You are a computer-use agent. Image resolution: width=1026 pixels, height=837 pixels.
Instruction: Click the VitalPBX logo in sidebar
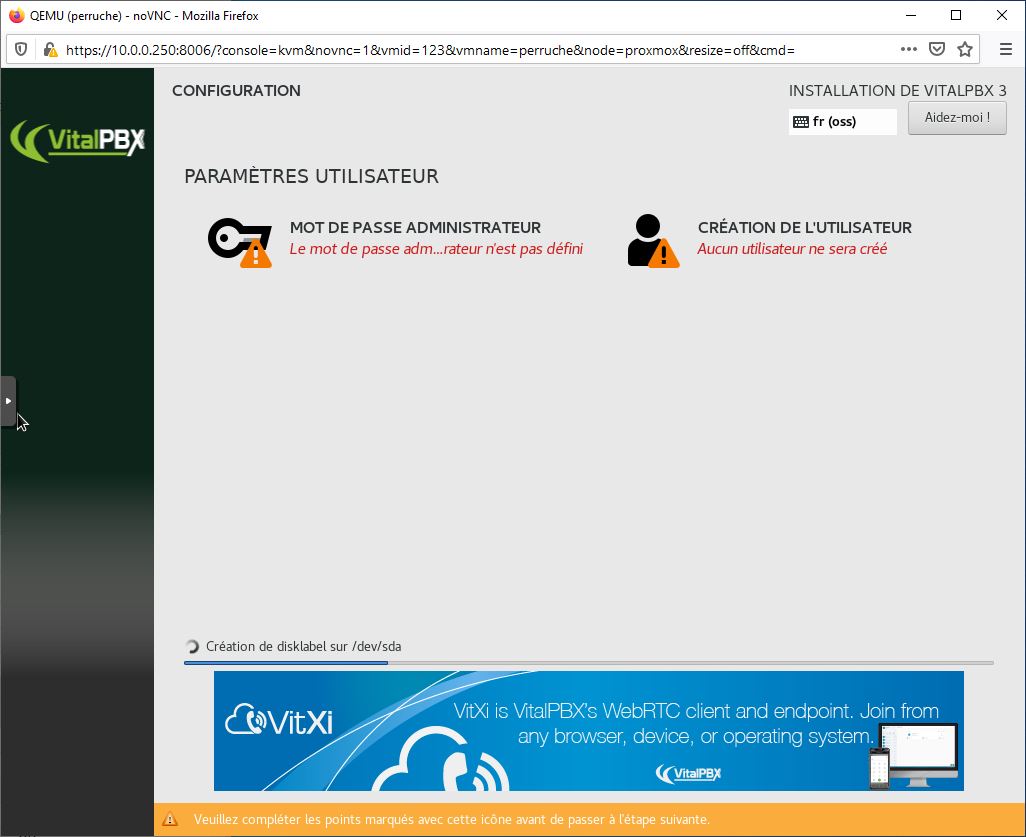[77, 140]
